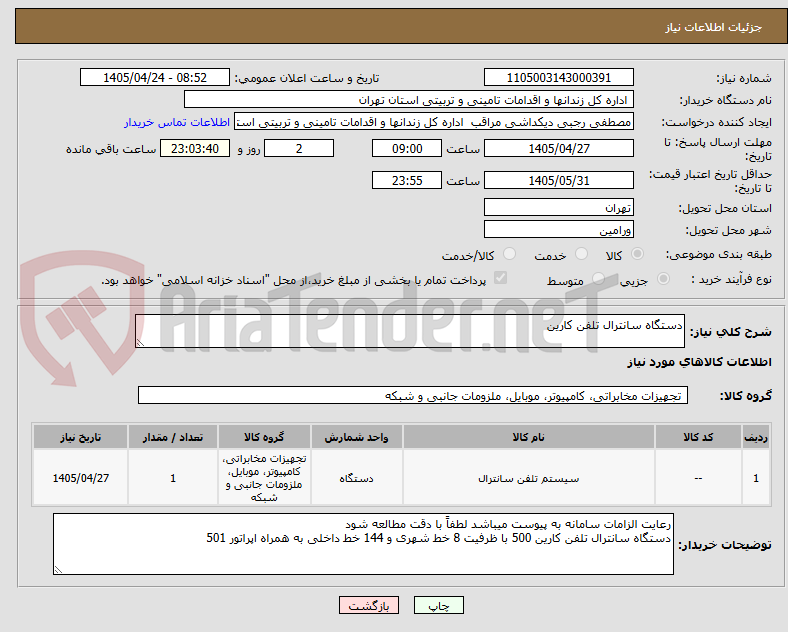Image resolution: width=788 pixels, height=632 pixels.
Task: Click the شرح کلی نیاز description textarea
Action: (x=410, y=331)
